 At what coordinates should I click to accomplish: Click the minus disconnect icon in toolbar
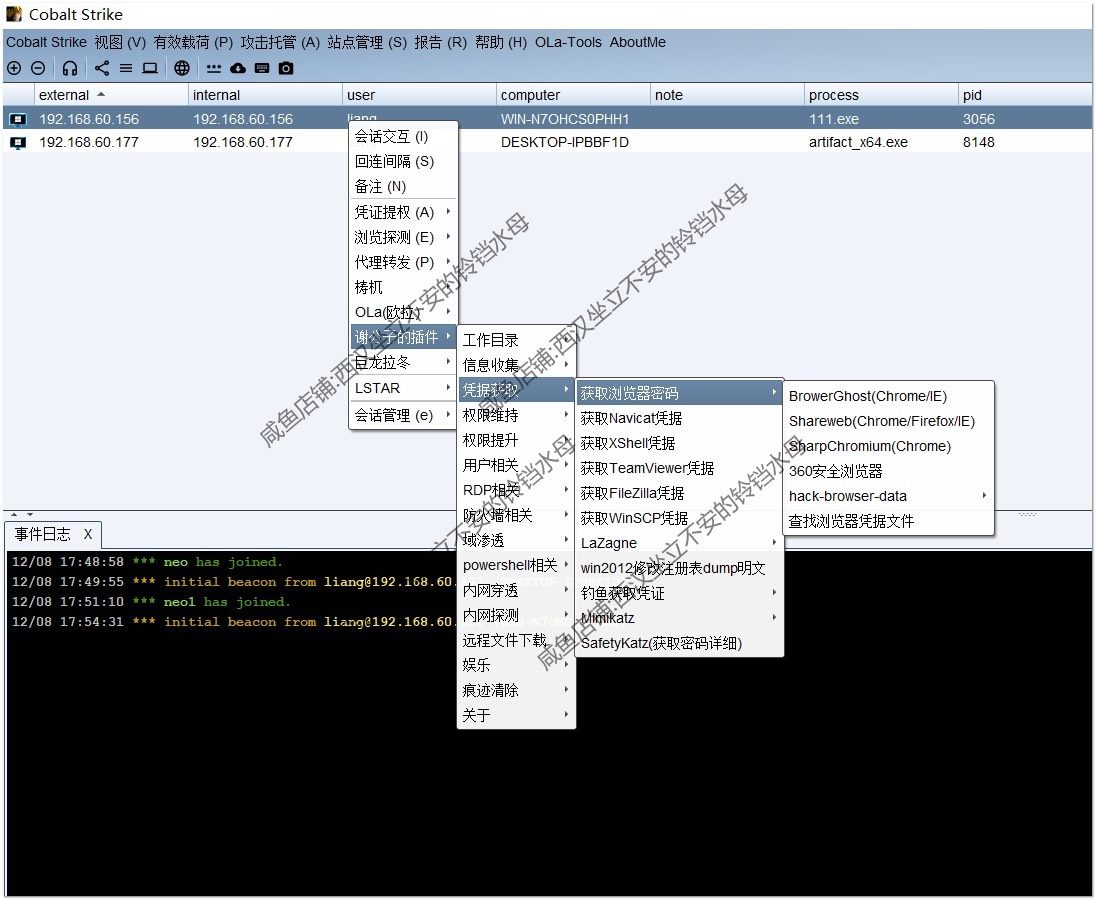pyautogui.click(x=38, y=68)
